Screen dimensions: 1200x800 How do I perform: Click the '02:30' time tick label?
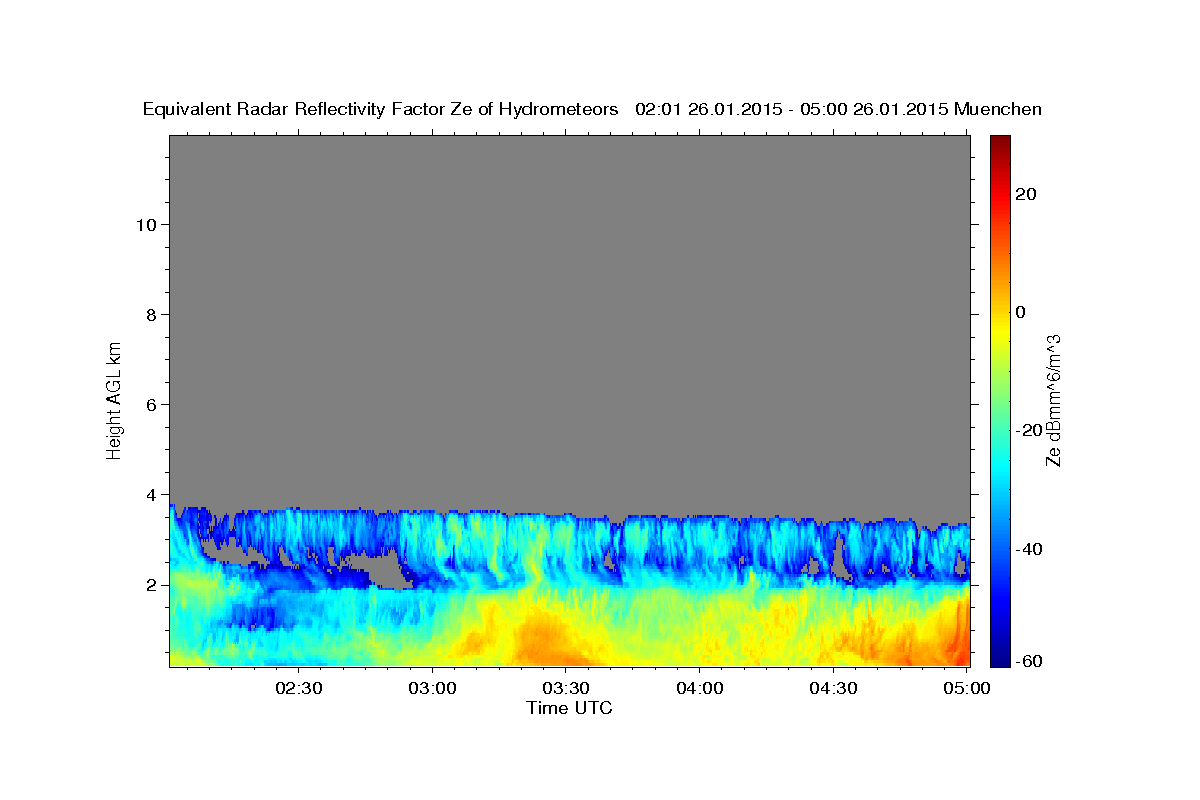click(x=300, y=688)
